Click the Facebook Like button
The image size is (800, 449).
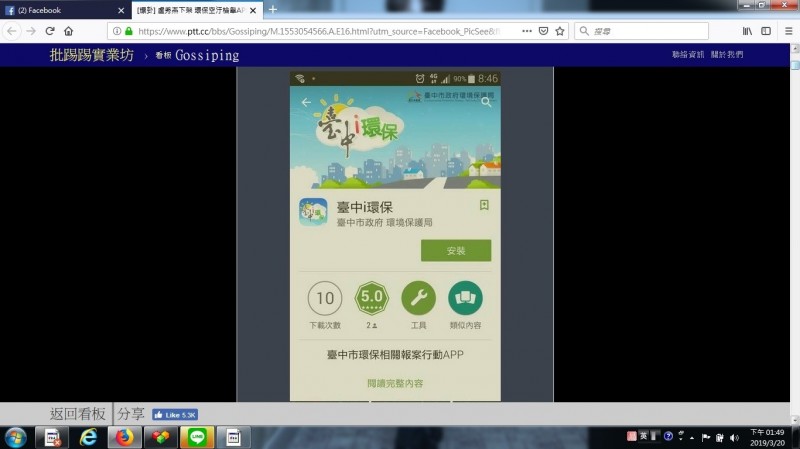pos(175,414)
